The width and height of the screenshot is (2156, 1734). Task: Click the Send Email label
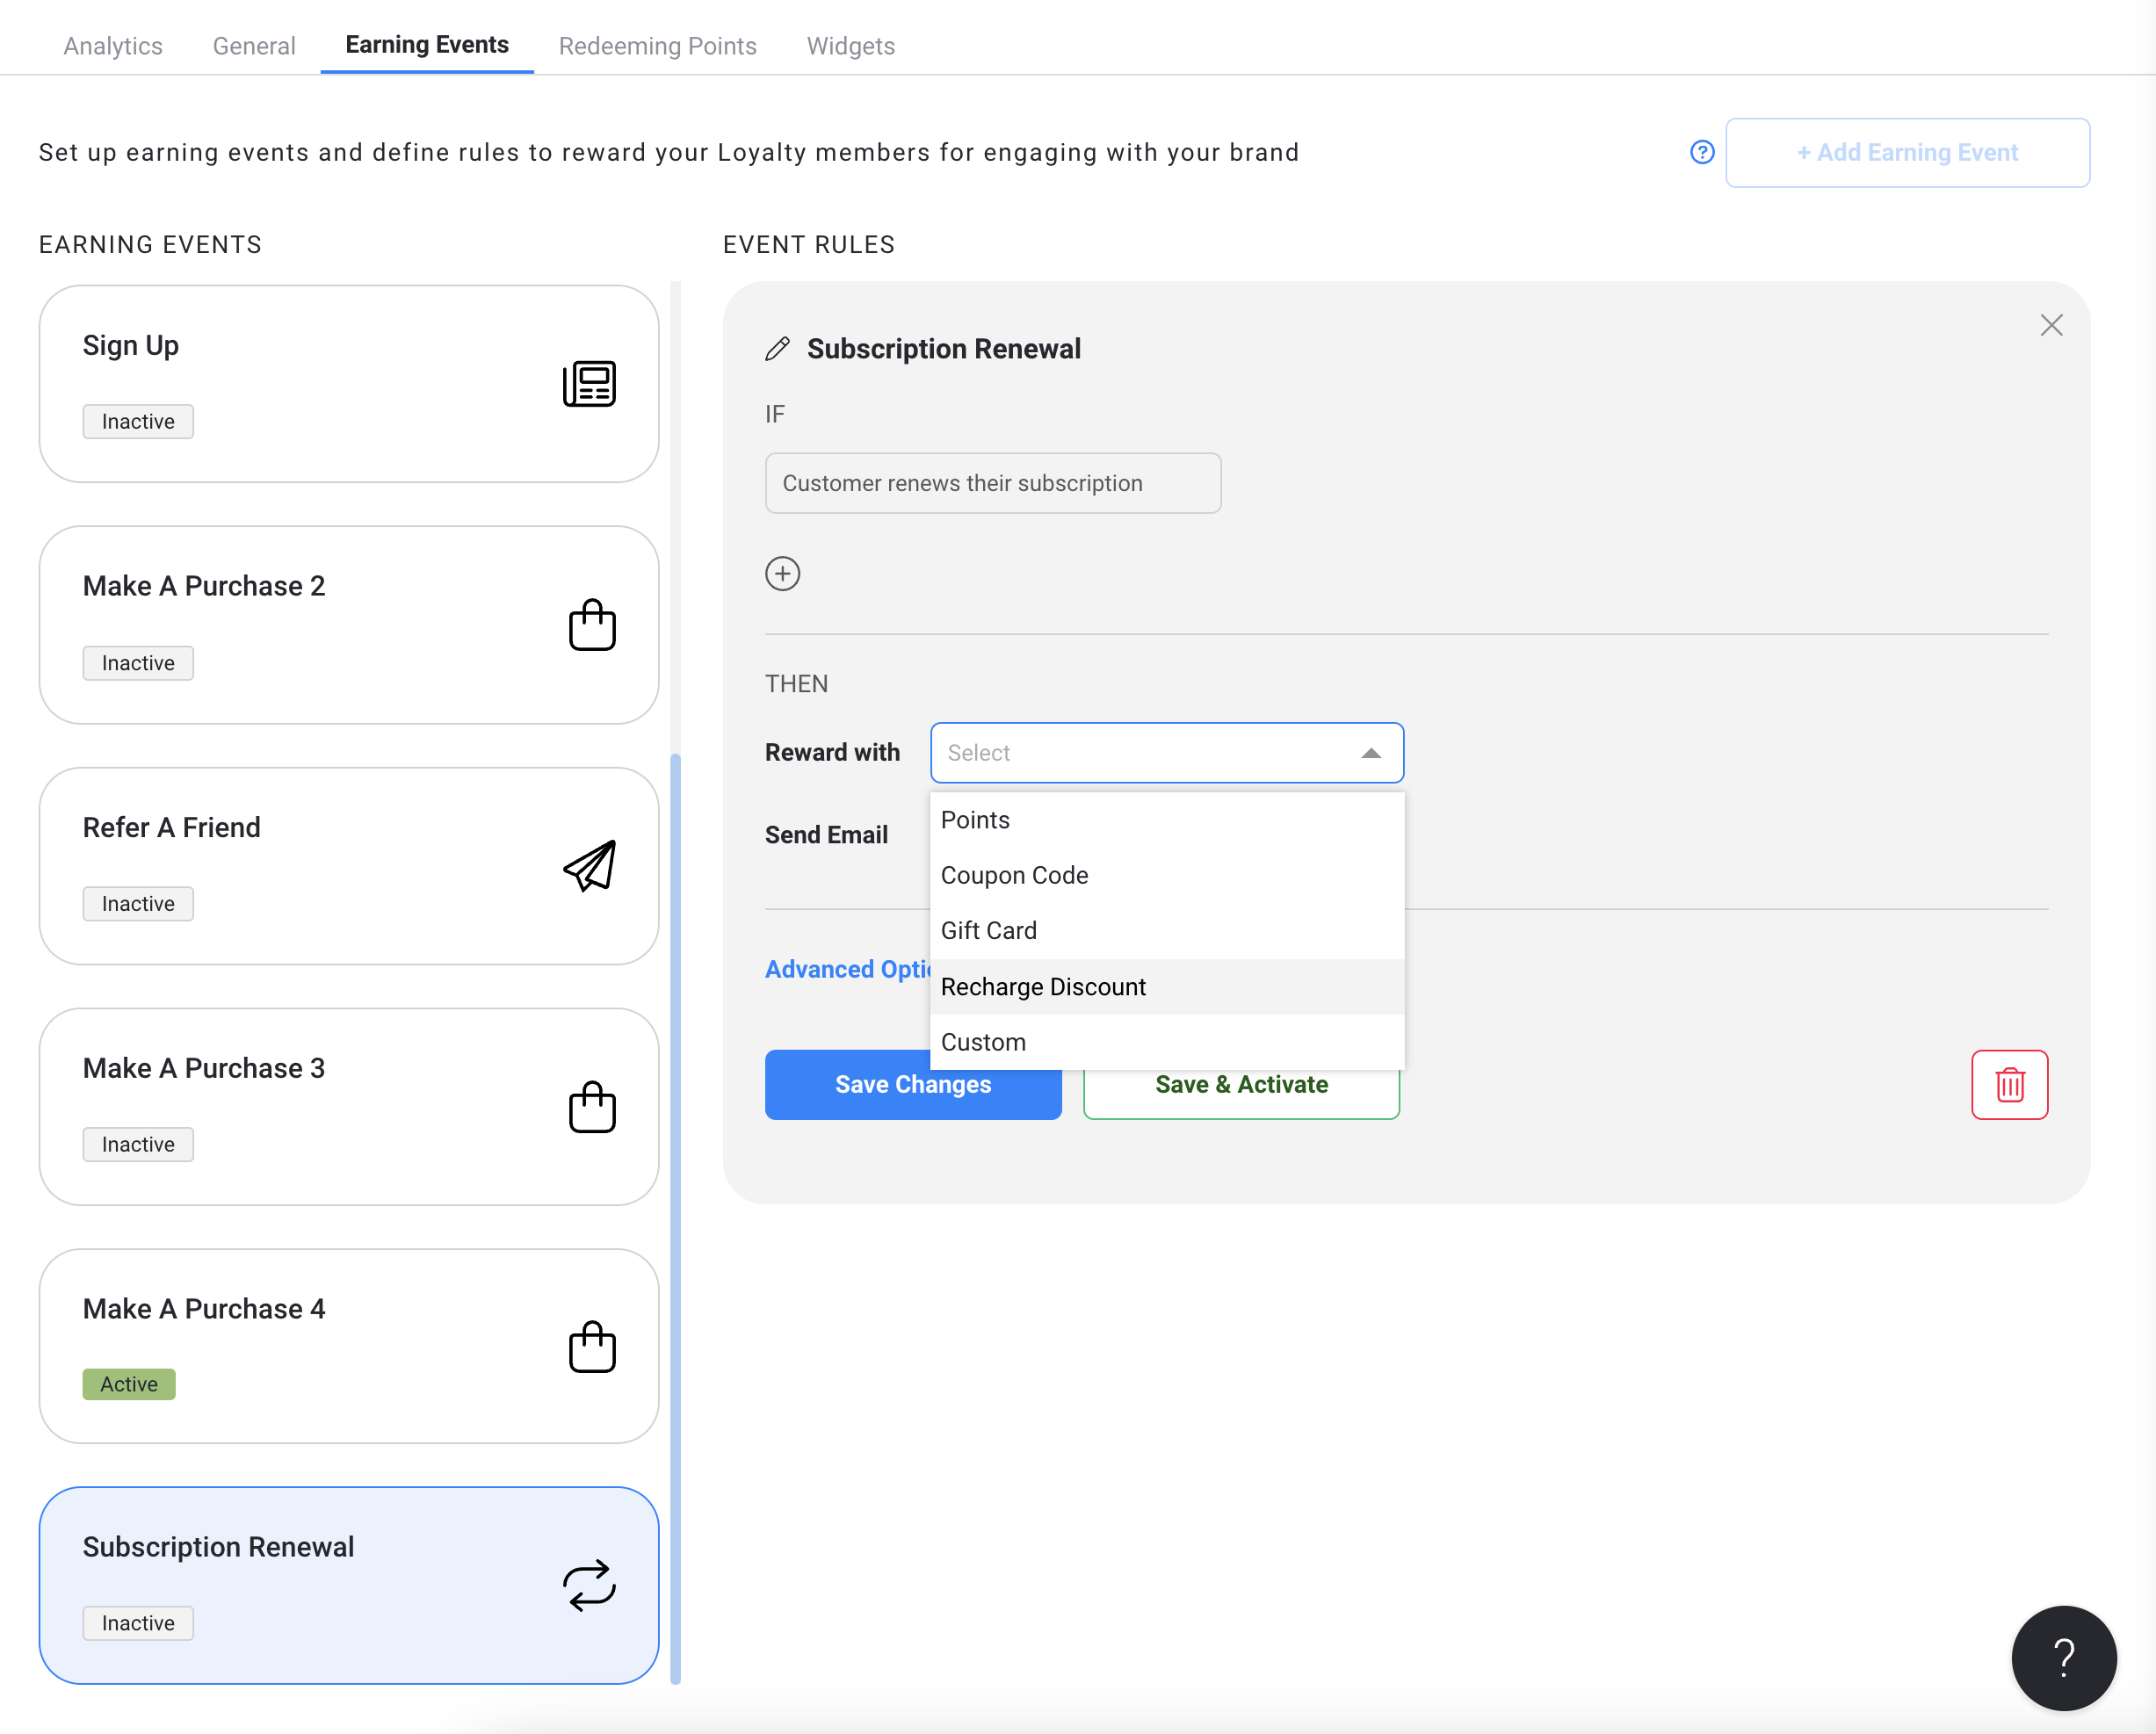pyautogui.click(x=826, y=835)
